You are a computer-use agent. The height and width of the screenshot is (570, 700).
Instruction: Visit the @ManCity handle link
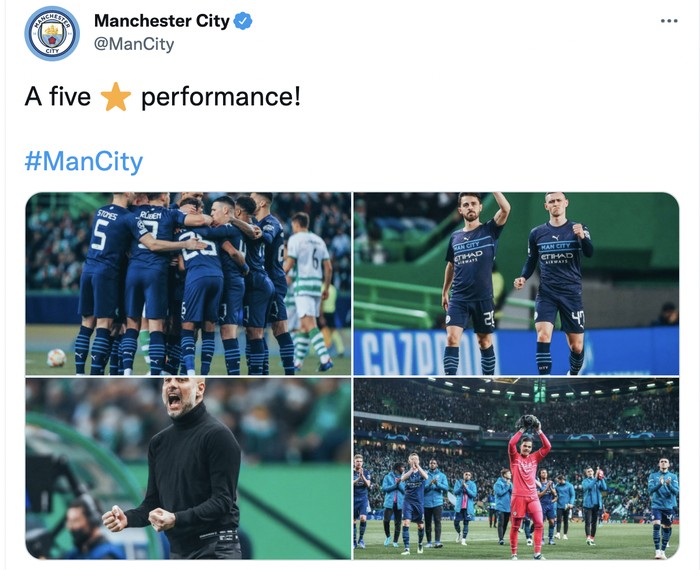tap(134, 44)
